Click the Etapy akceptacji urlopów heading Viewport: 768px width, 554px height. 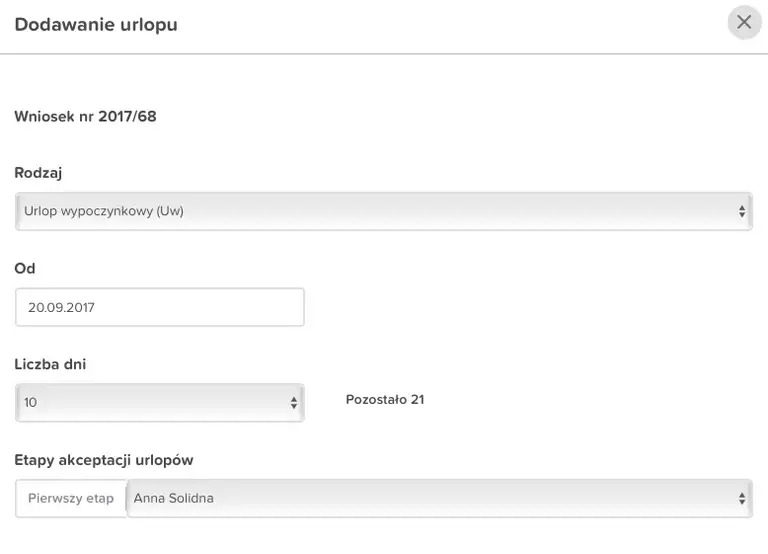104,460
